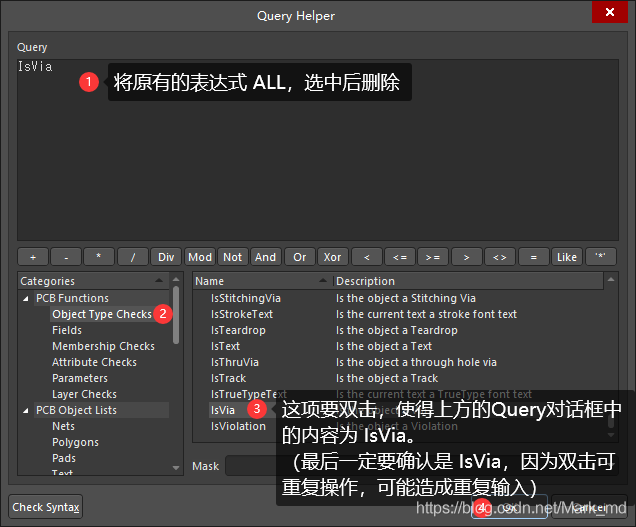
Task: Select the Parameters category
Action: [x=80, y=378]
